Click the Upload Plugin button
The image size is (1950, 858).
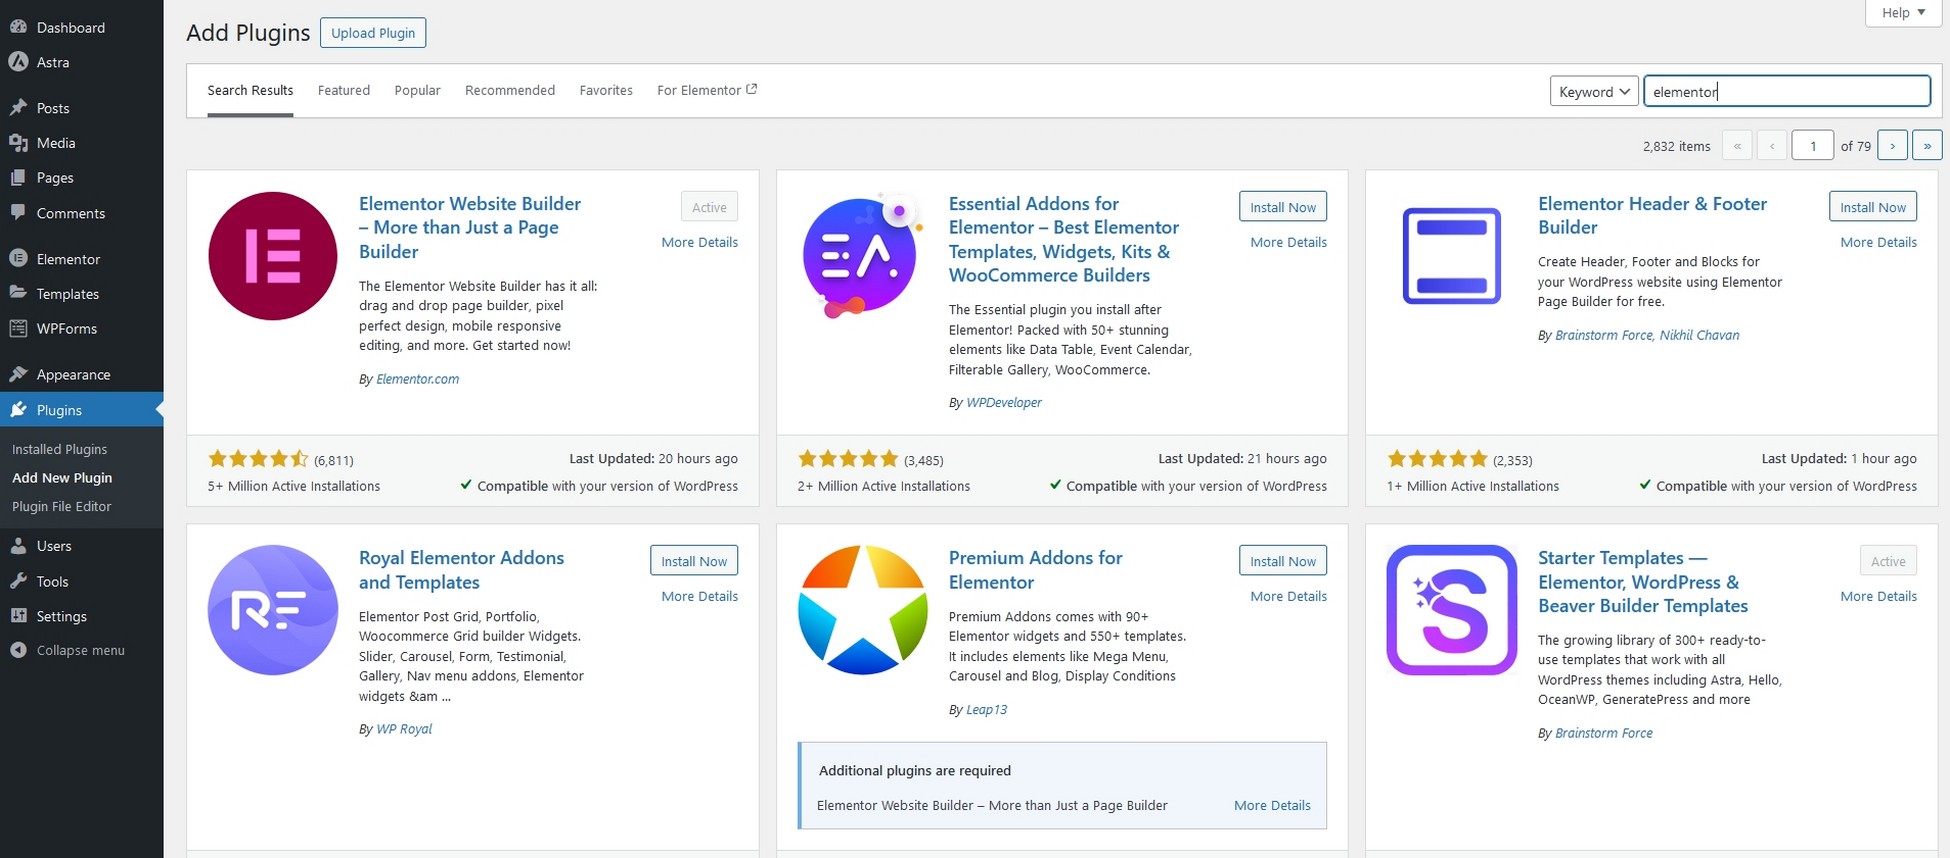pos(373,33)
